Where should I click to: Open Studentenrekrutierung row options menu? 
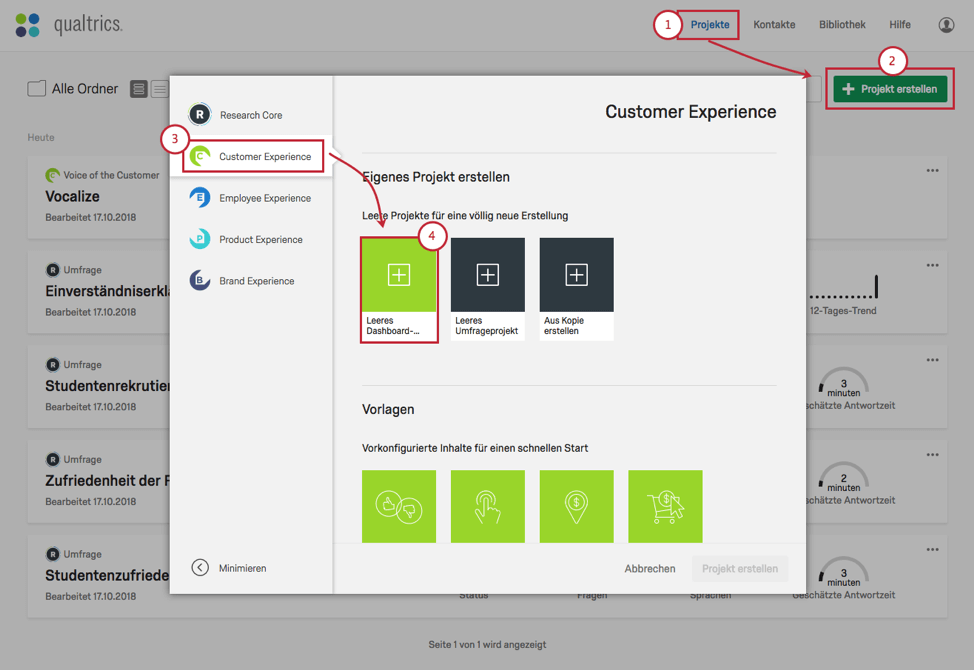[x=932, y=360]
